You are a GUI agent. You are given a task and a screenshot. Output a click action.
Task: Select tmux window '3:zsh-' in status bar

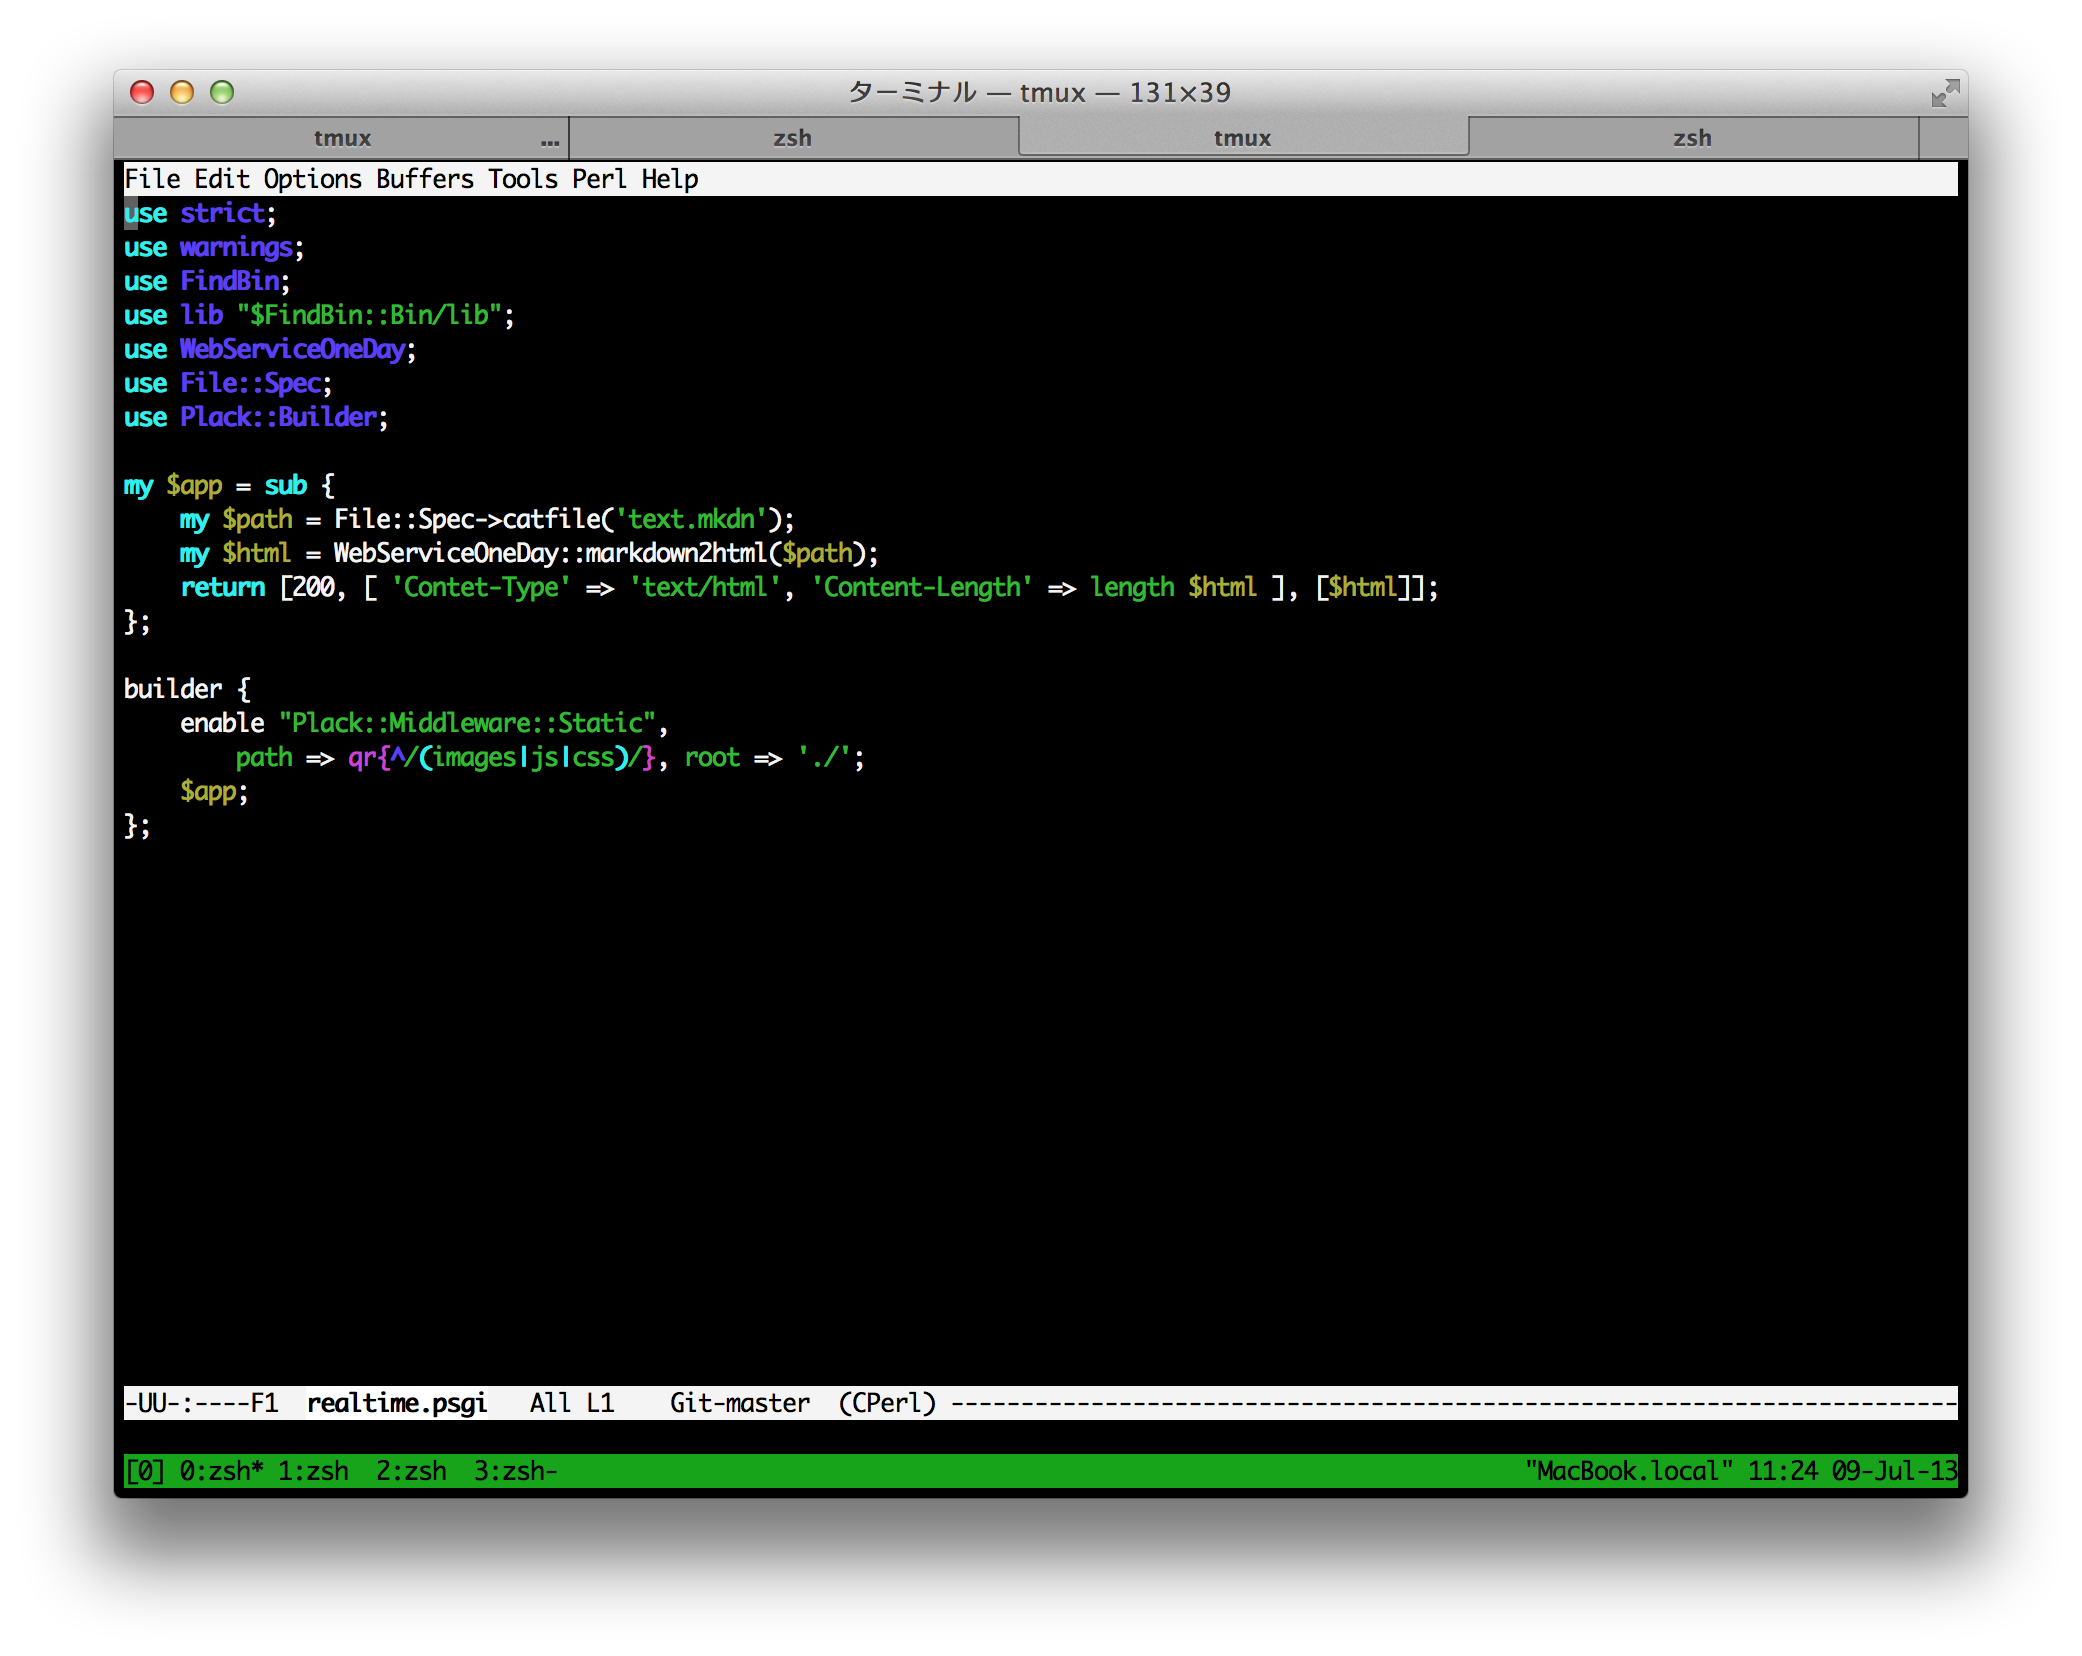516,1471
